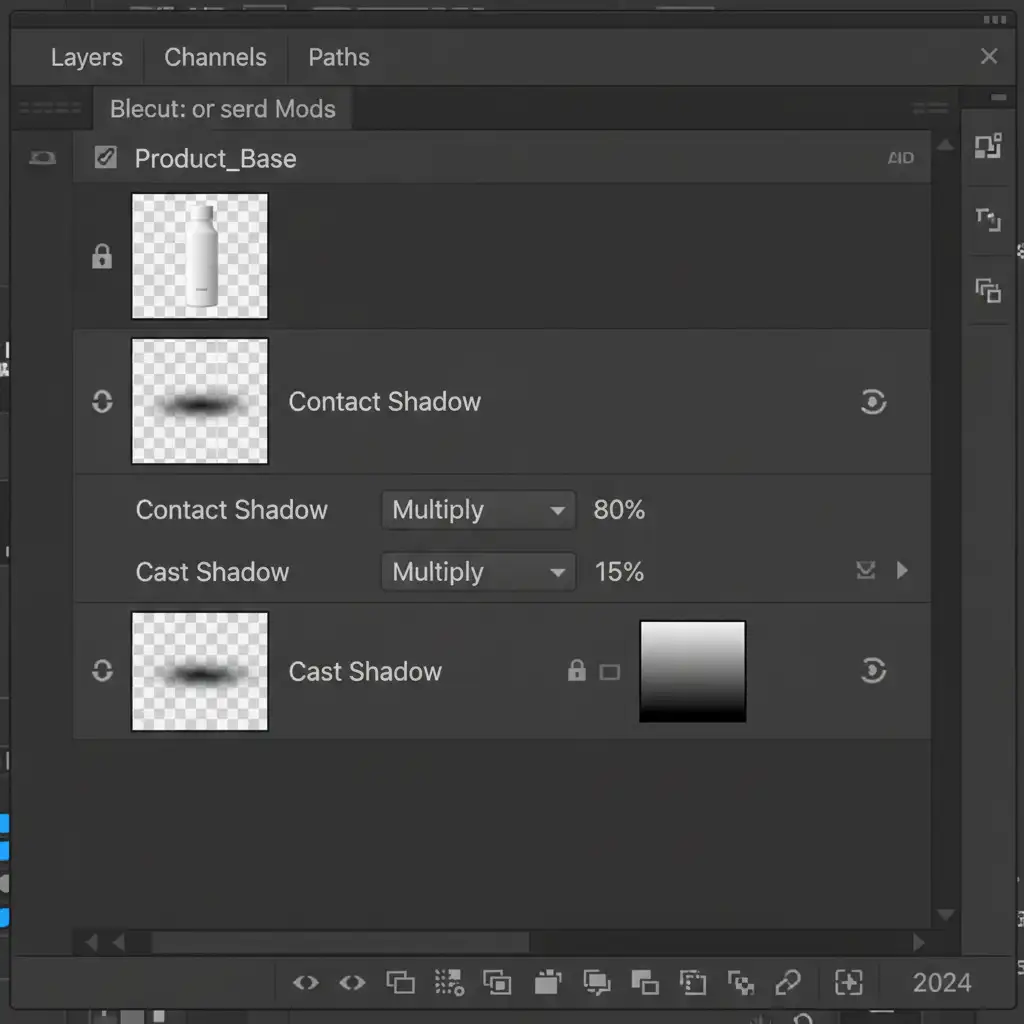
Task: Toggle visibility of Cast Shadow layer at right
Action: pos(873,671)
